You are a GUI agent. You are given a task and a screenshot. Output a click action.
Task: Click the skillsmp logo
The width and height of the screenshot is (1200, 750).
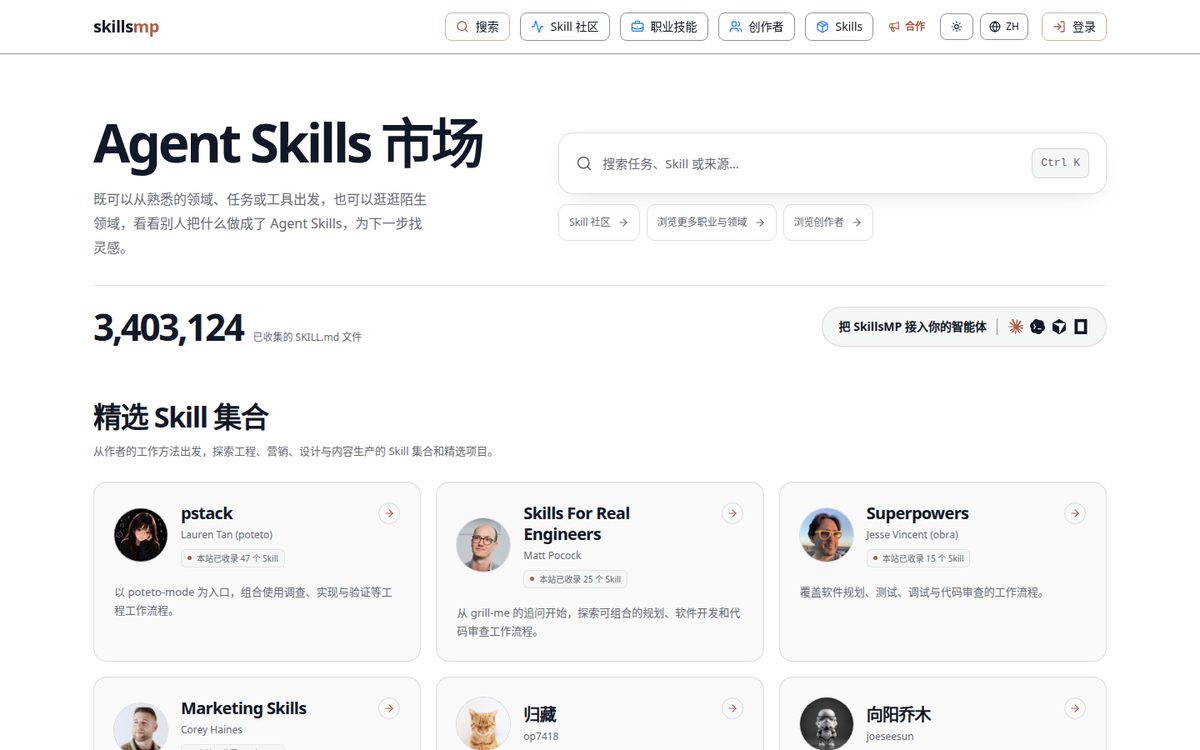tap(126, 27)
